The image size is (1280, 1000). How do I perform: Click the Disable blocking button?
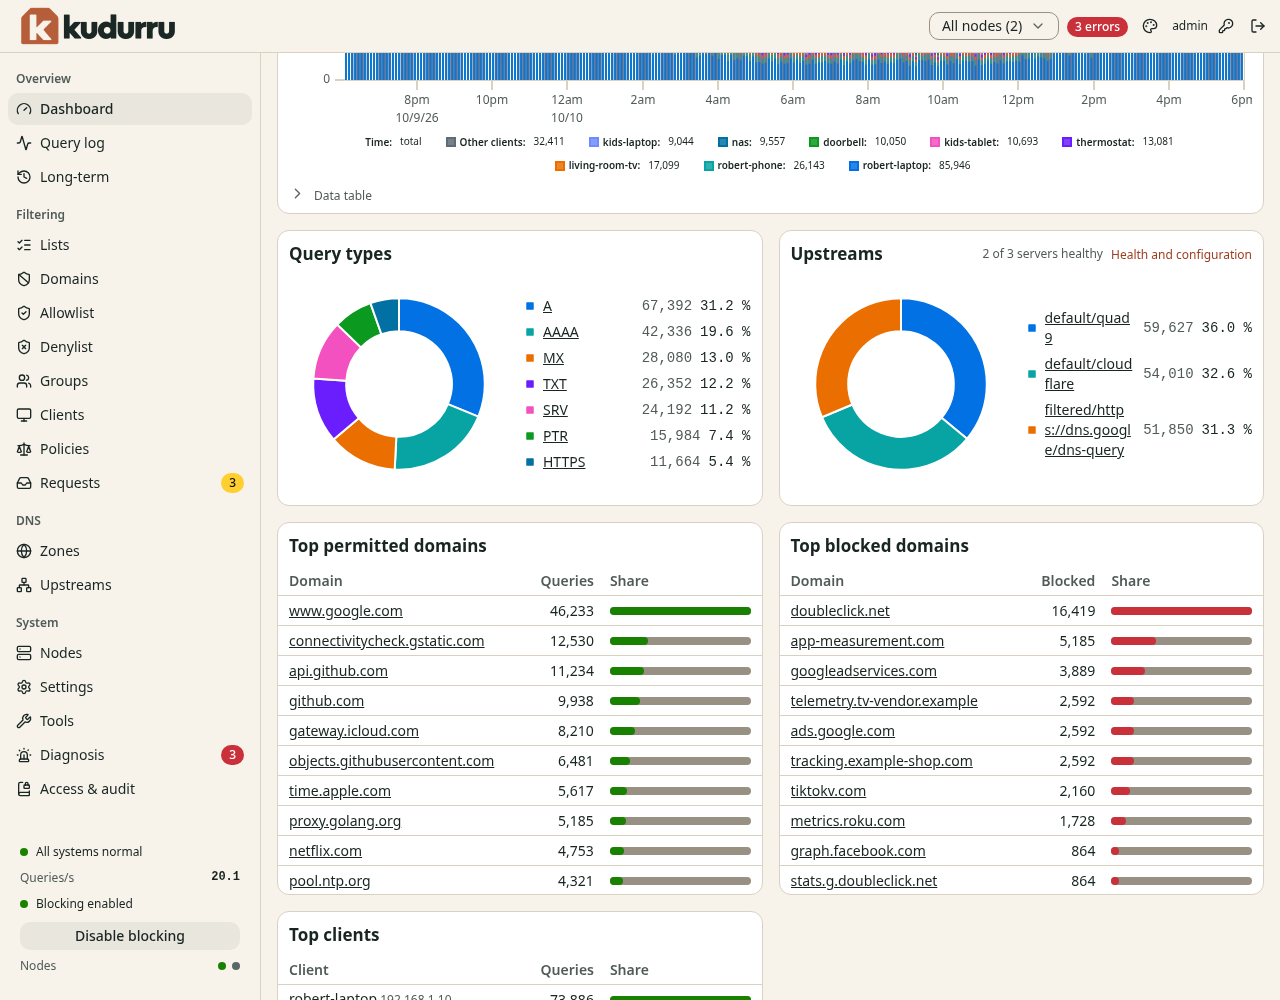click(130, 936)
